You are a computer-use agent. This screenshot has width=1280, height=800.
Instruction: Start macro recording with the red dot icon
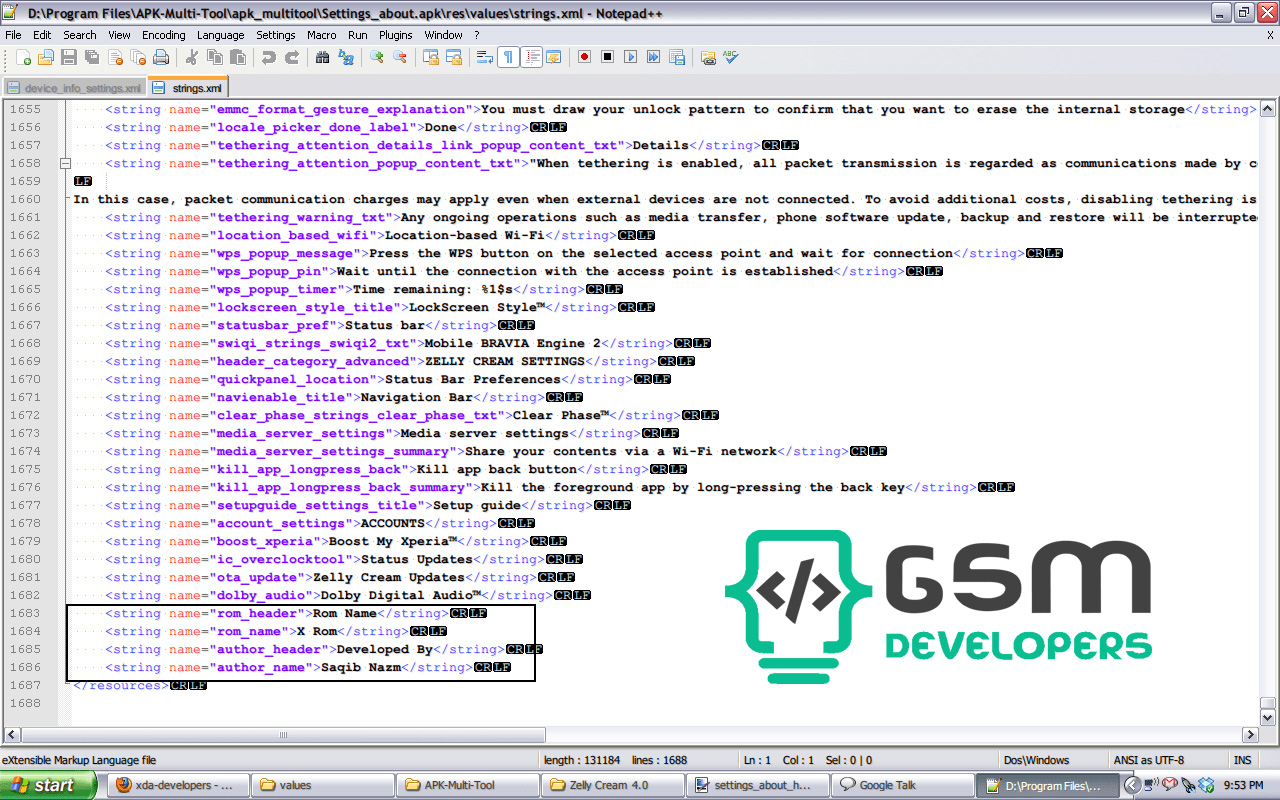pyautogui.click(x=585, y=57)
